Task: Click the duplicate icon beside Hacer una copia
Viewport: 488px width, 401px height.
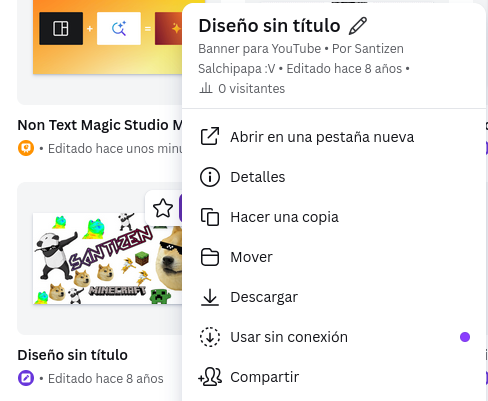Action: coord(210,217)
